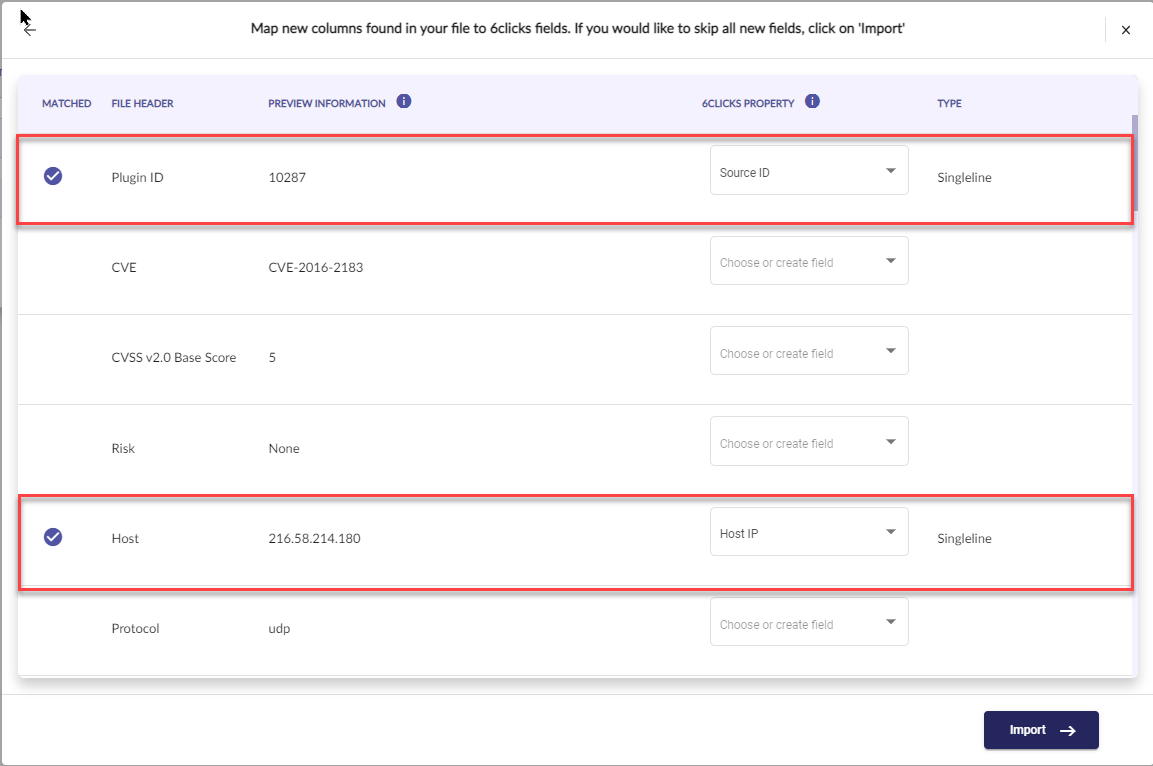This screenshot has width=1153, height=766.
Task: Toggle the Plugin ID matched checkmark
Action: [53, 176]
